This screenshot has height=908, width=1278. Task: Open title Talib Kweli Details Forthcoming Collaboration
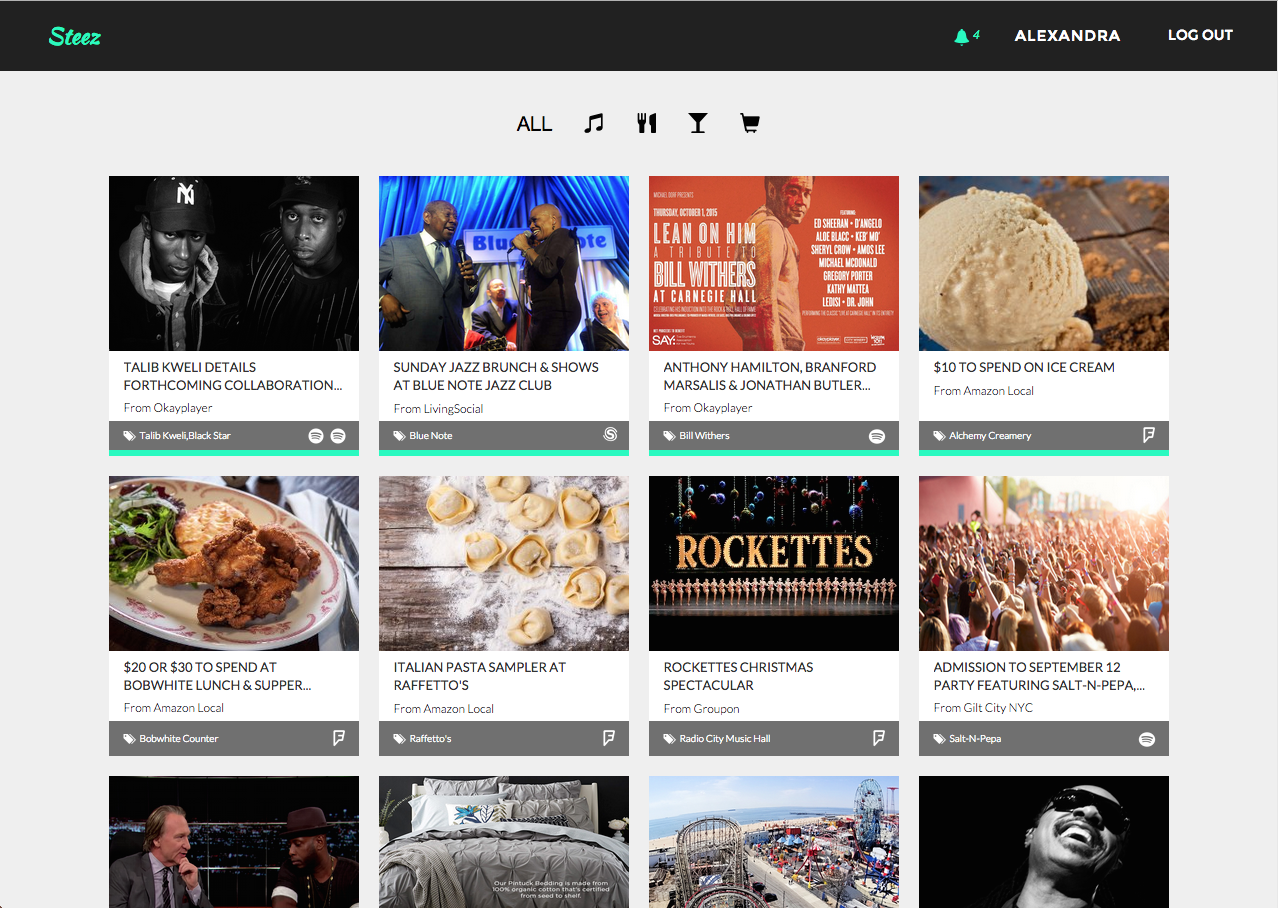233,376
